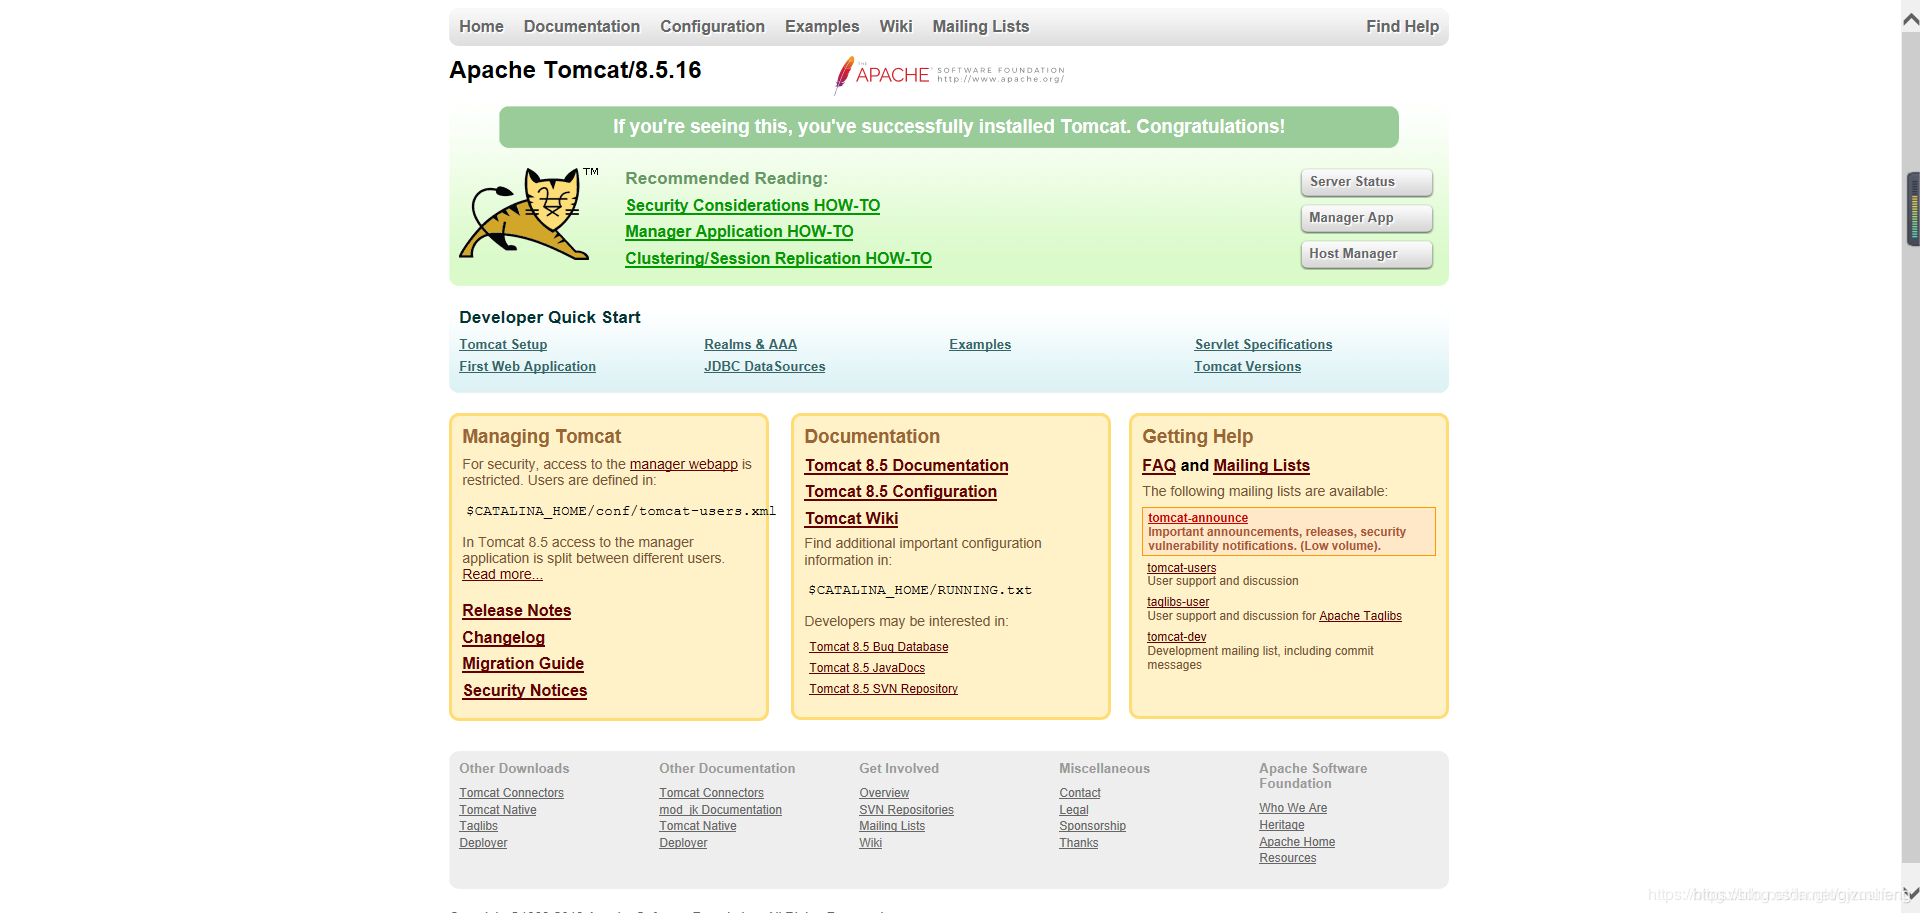1920x913 pixels.
Task: Open SVN Repositories link
Action: tap(906, 810)
